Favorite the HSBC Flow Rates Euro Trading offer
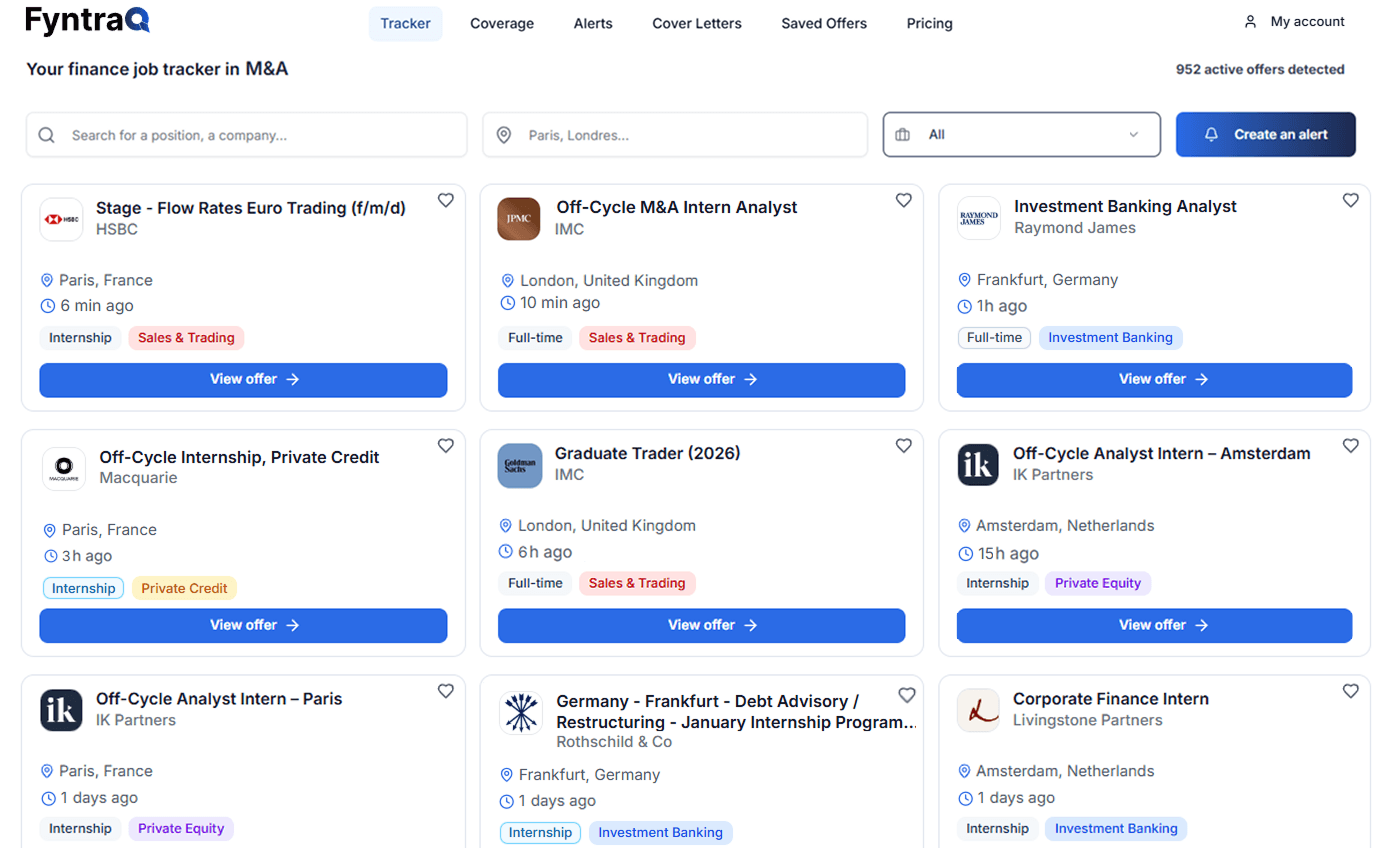1380x848 pixels. point(446,200)
